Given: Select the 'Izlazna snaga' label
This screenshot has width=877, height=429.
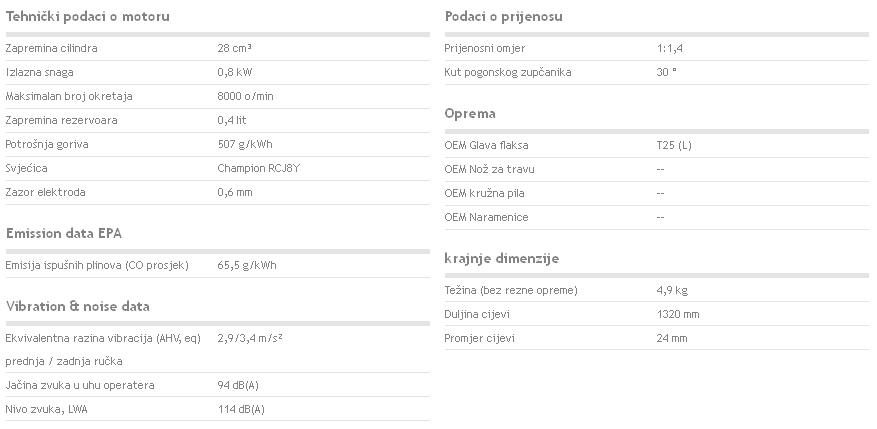Looking at the screenshot, I should [39, 72].
